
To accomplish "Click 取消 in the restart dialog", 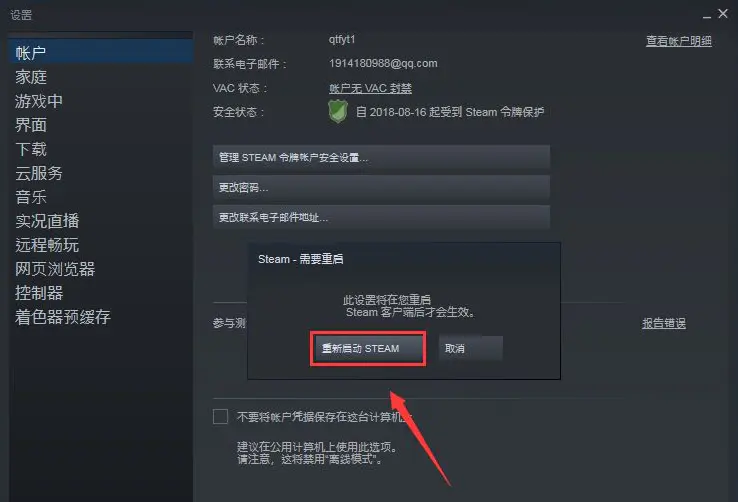I will pyautogui.click(x=471, y=349).
